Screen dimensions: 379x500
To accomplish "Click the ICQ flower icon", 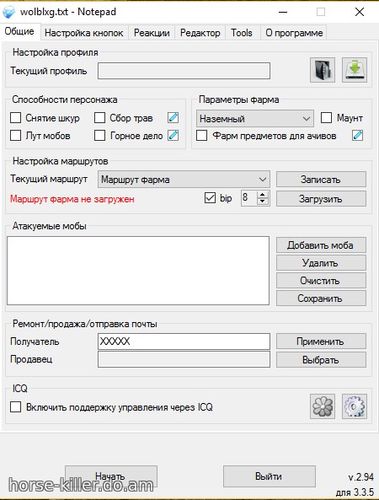I will pos(322,406).
